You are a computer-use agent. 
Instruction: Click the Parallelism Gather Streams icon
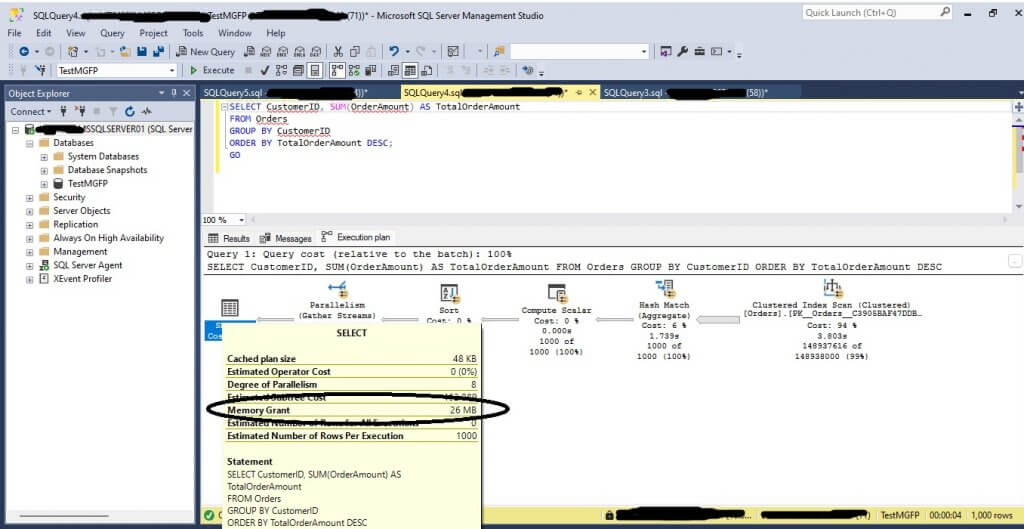337,290
